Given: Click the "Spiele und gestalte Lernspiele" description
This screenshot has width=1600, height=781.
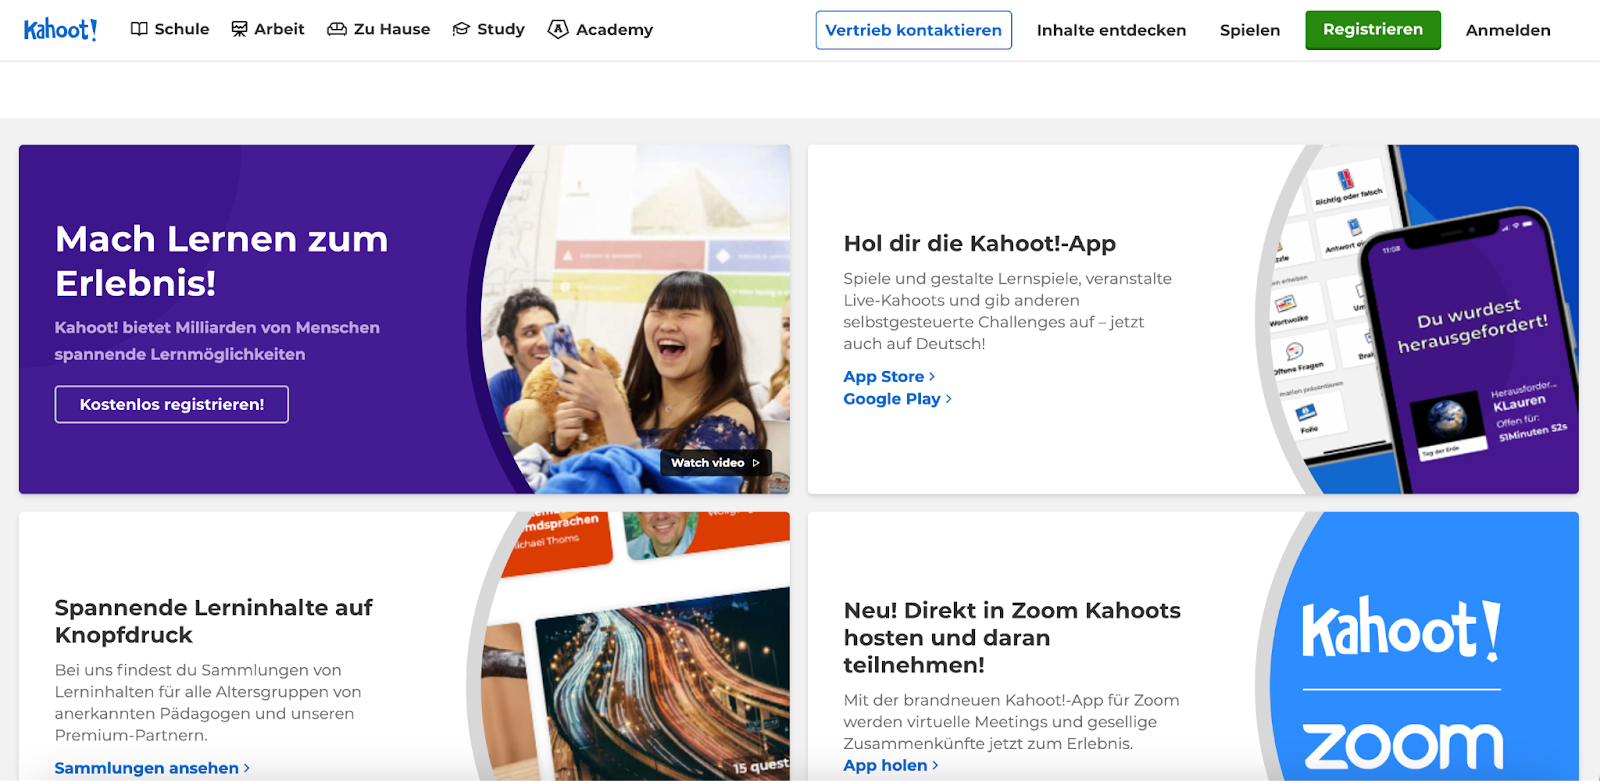Looking at the screenshot, I should (1008, 311).
